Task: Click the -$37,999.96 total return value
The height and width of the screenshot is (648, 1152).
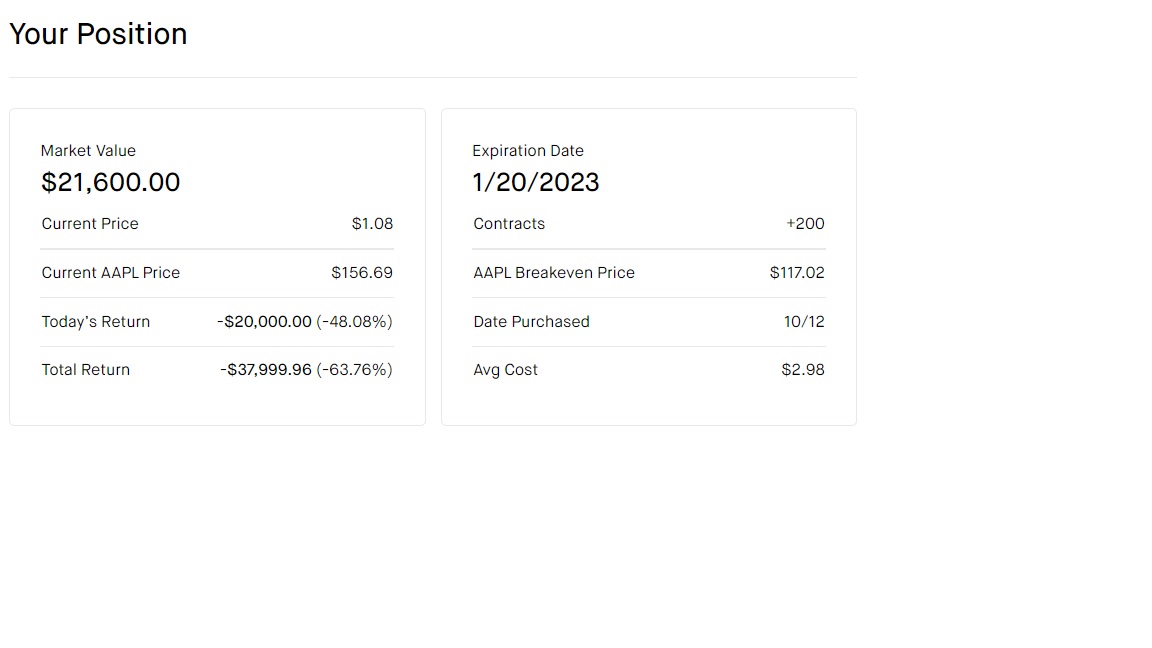Action: coord(266,370)
